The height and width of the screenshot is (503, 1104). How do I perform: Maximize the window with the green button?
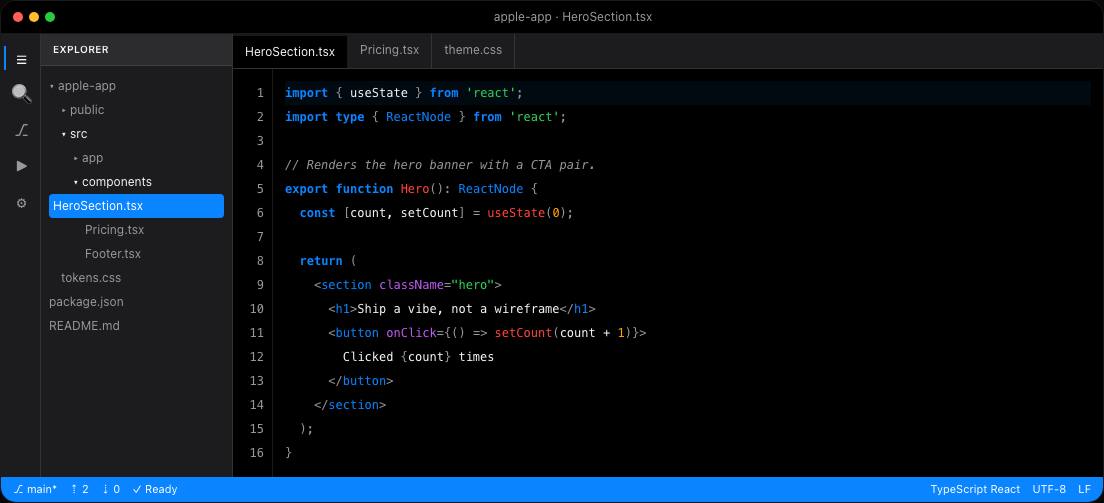coord(50,17)
